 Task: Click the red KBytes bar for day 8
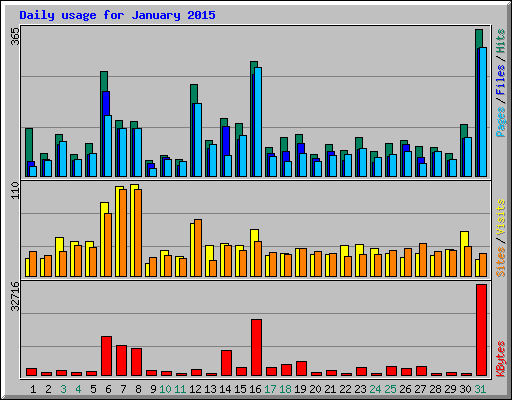[136, 362]
